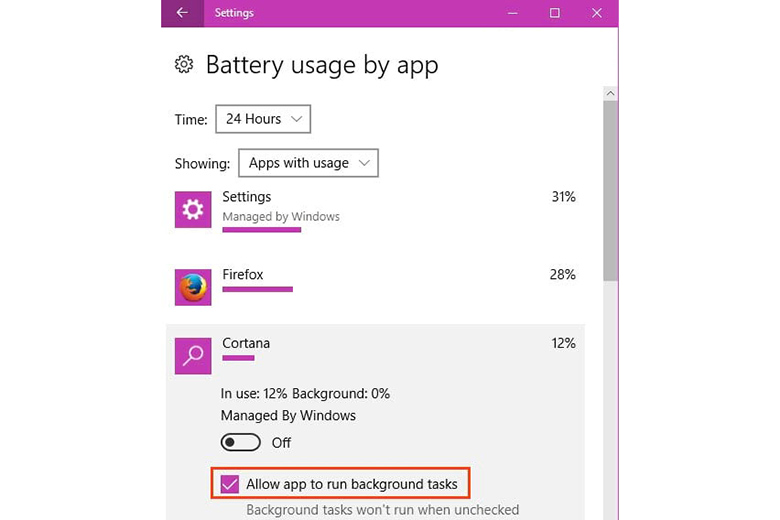Maximize the Settings window
The width and height of the screenshot is (780, 520).
coord(555,13)
